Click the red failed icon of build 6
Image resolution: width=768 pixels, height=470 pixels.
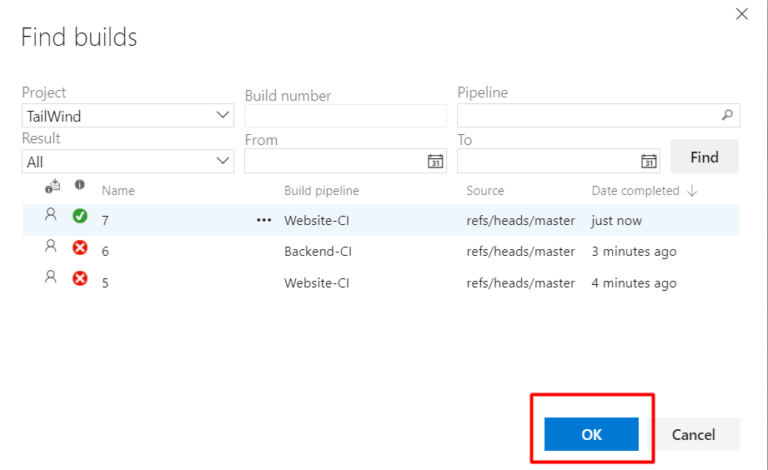(x=80, y=247)
